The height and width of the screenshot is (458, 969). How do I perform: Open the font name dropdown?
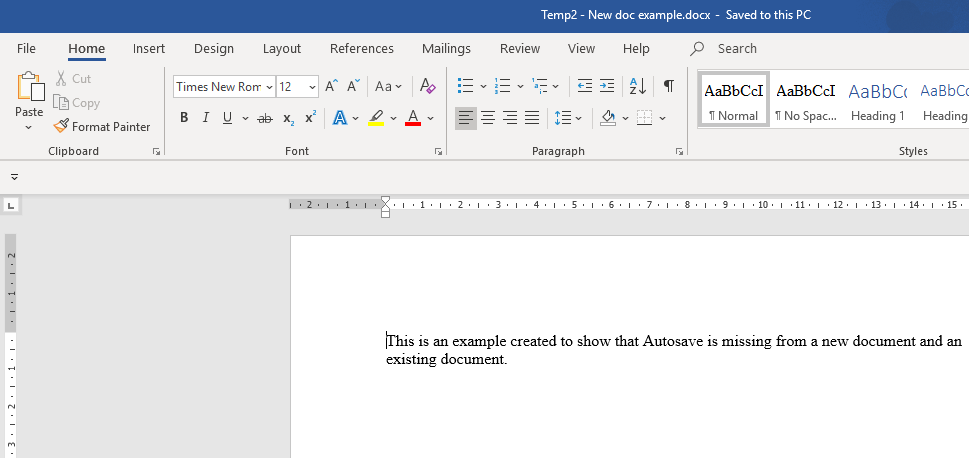[269, 87]
